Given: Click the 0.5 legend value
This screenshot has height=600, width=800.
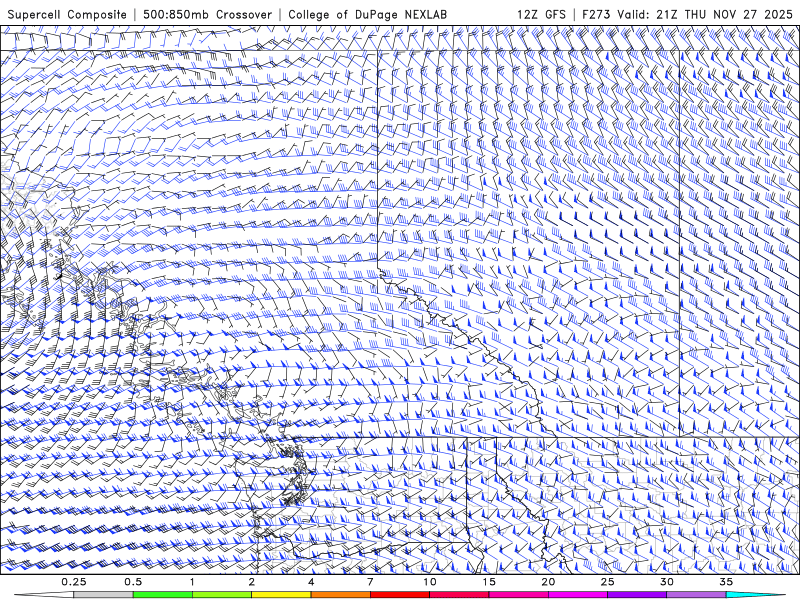Looking at the screenshot, I should (x=133, y=582).
